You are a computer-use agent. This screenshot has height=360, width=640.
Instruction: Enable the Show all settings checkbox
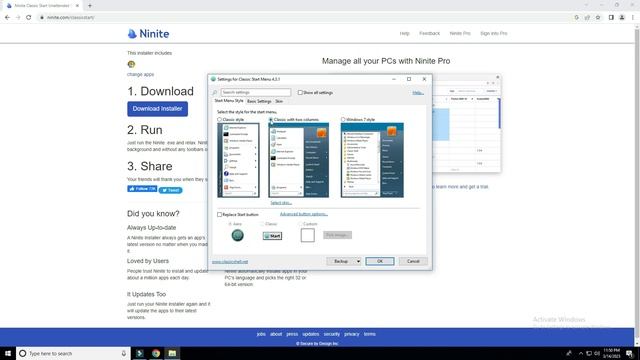coord(300,93)
